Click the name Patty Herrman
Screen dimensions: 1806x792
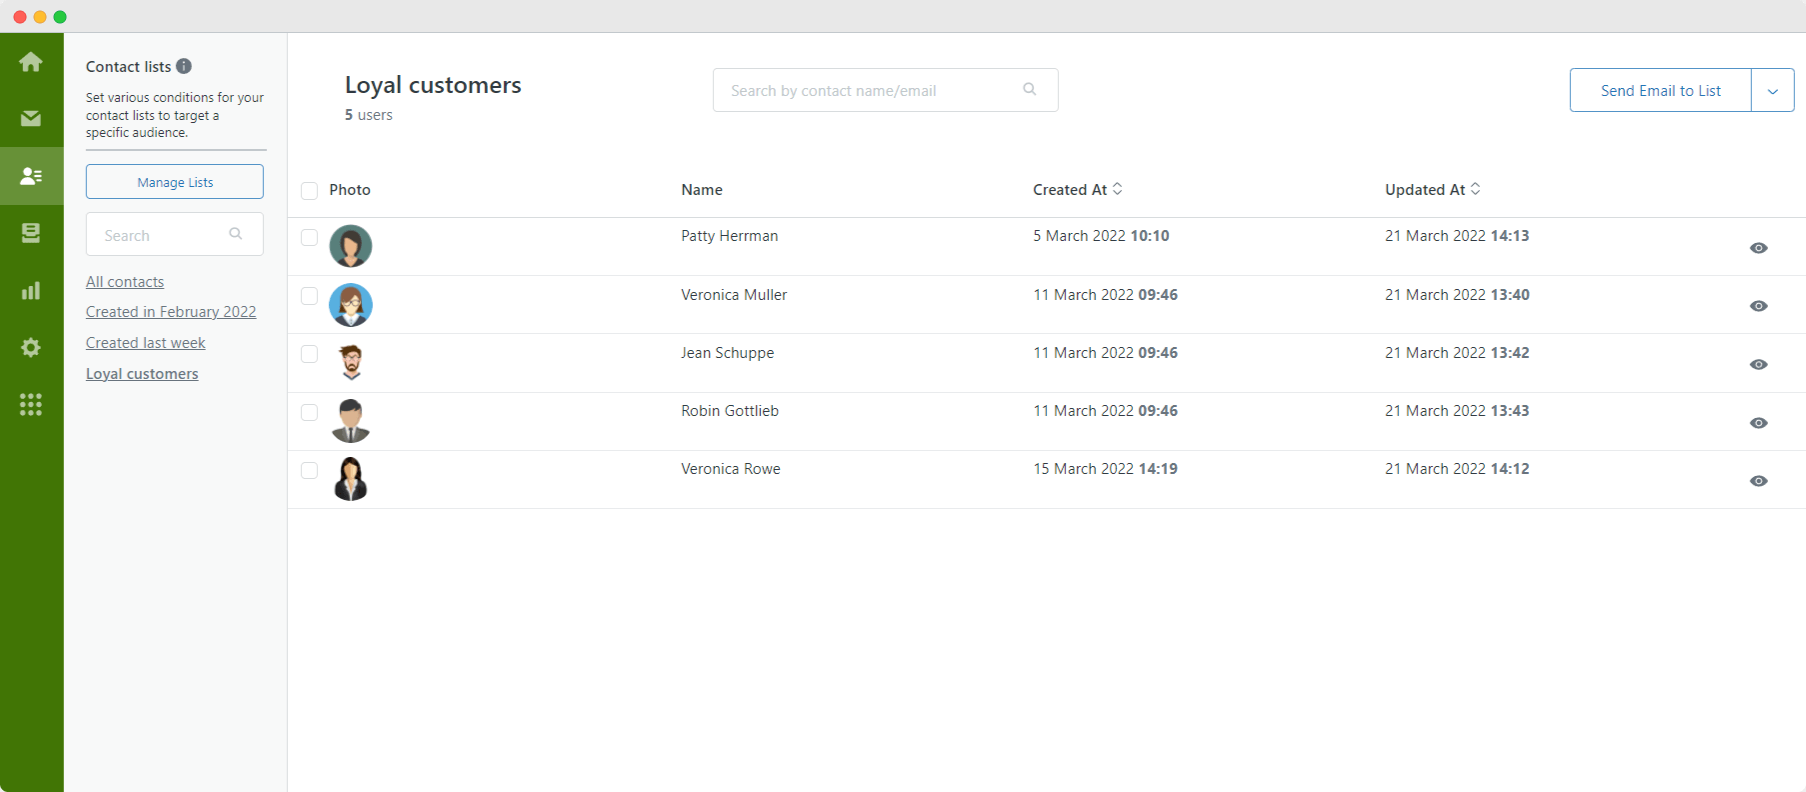pos(729,236)
